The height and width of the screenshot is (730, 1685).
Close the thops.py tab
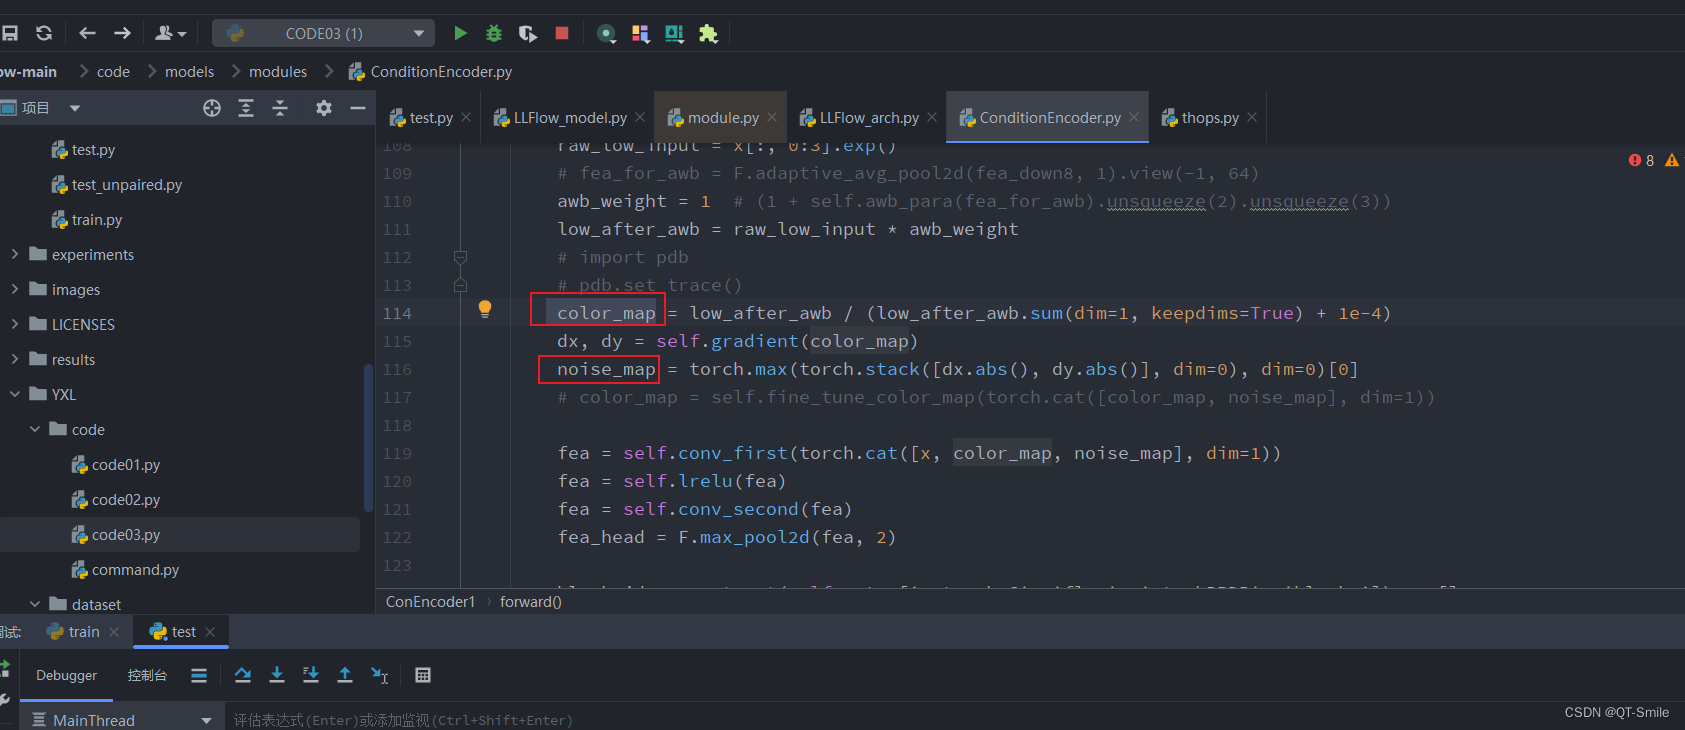pyautogui.click(x=1252, y=118)
